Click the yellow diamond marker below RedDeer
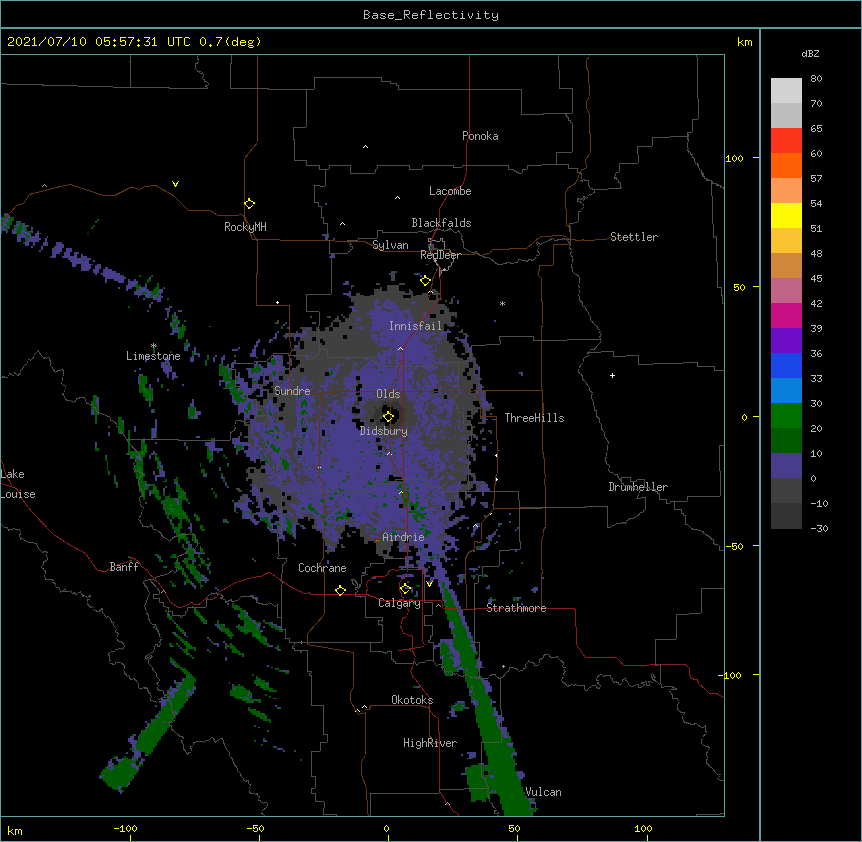Viewport: 862px width, 842px height. (x=425, y=281)
